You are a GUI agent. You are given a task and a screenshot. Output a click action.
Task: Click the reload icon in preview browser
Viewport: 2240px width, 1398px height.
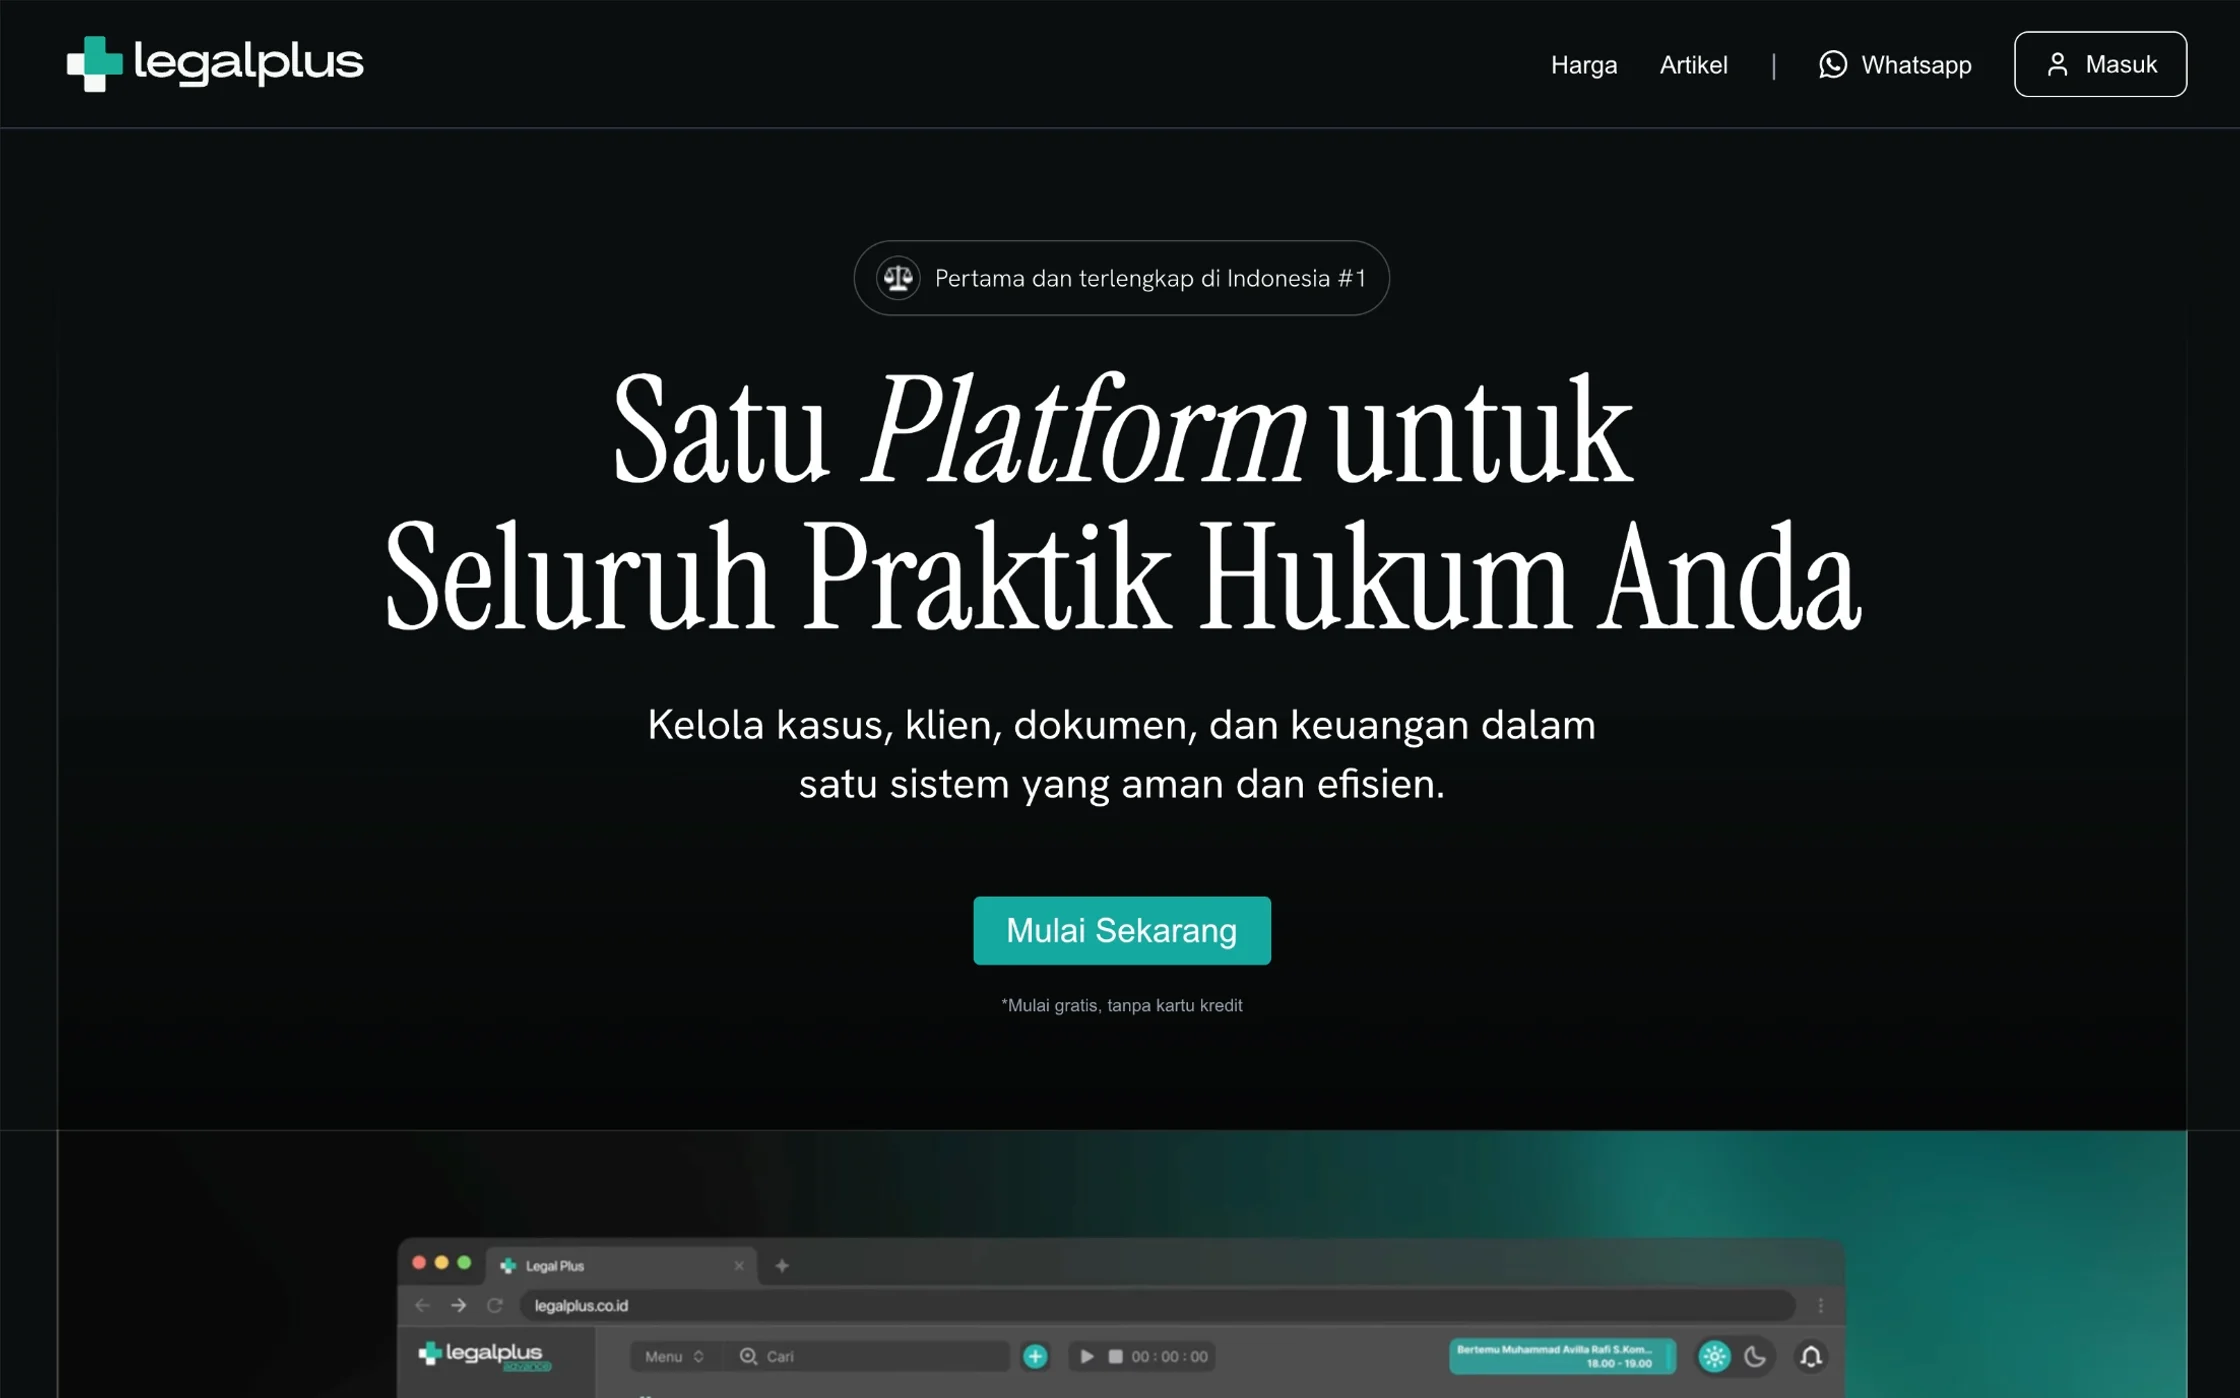click(x=494, y=1305)
